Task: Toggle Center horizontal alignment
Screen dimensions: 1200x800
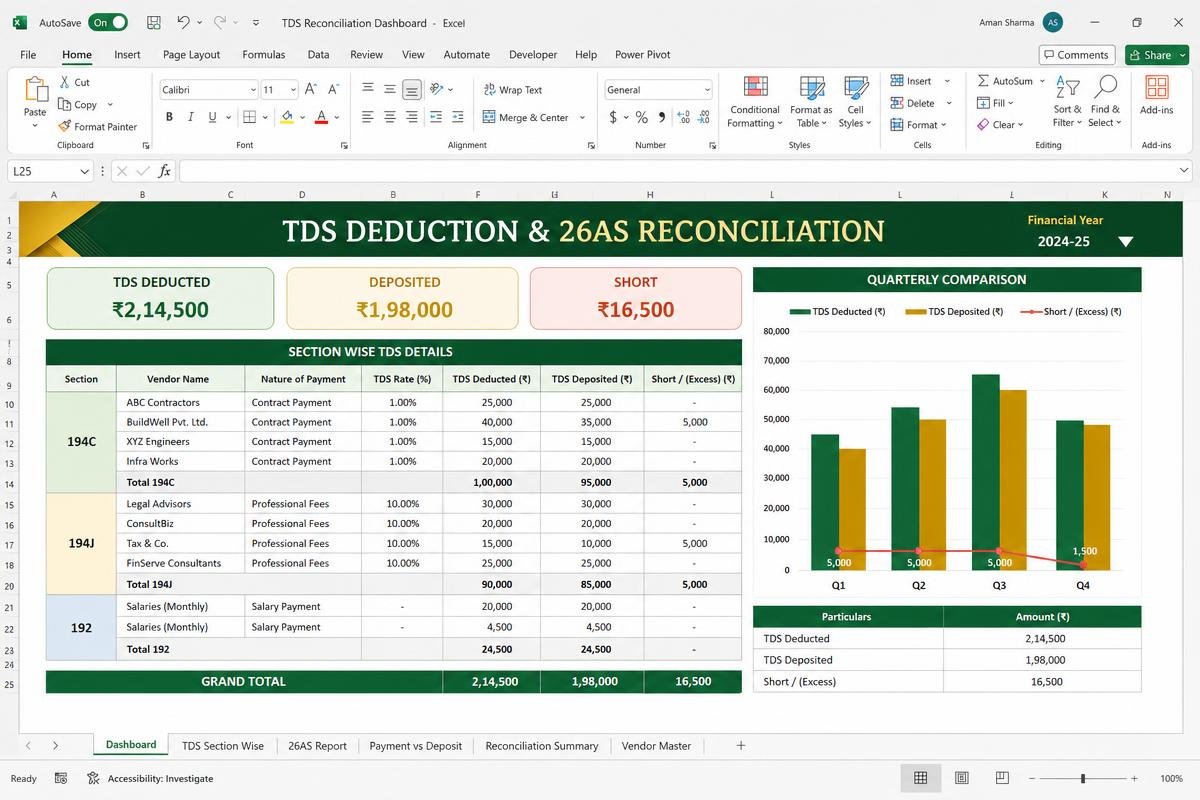Action: click(x=390, y=117)
